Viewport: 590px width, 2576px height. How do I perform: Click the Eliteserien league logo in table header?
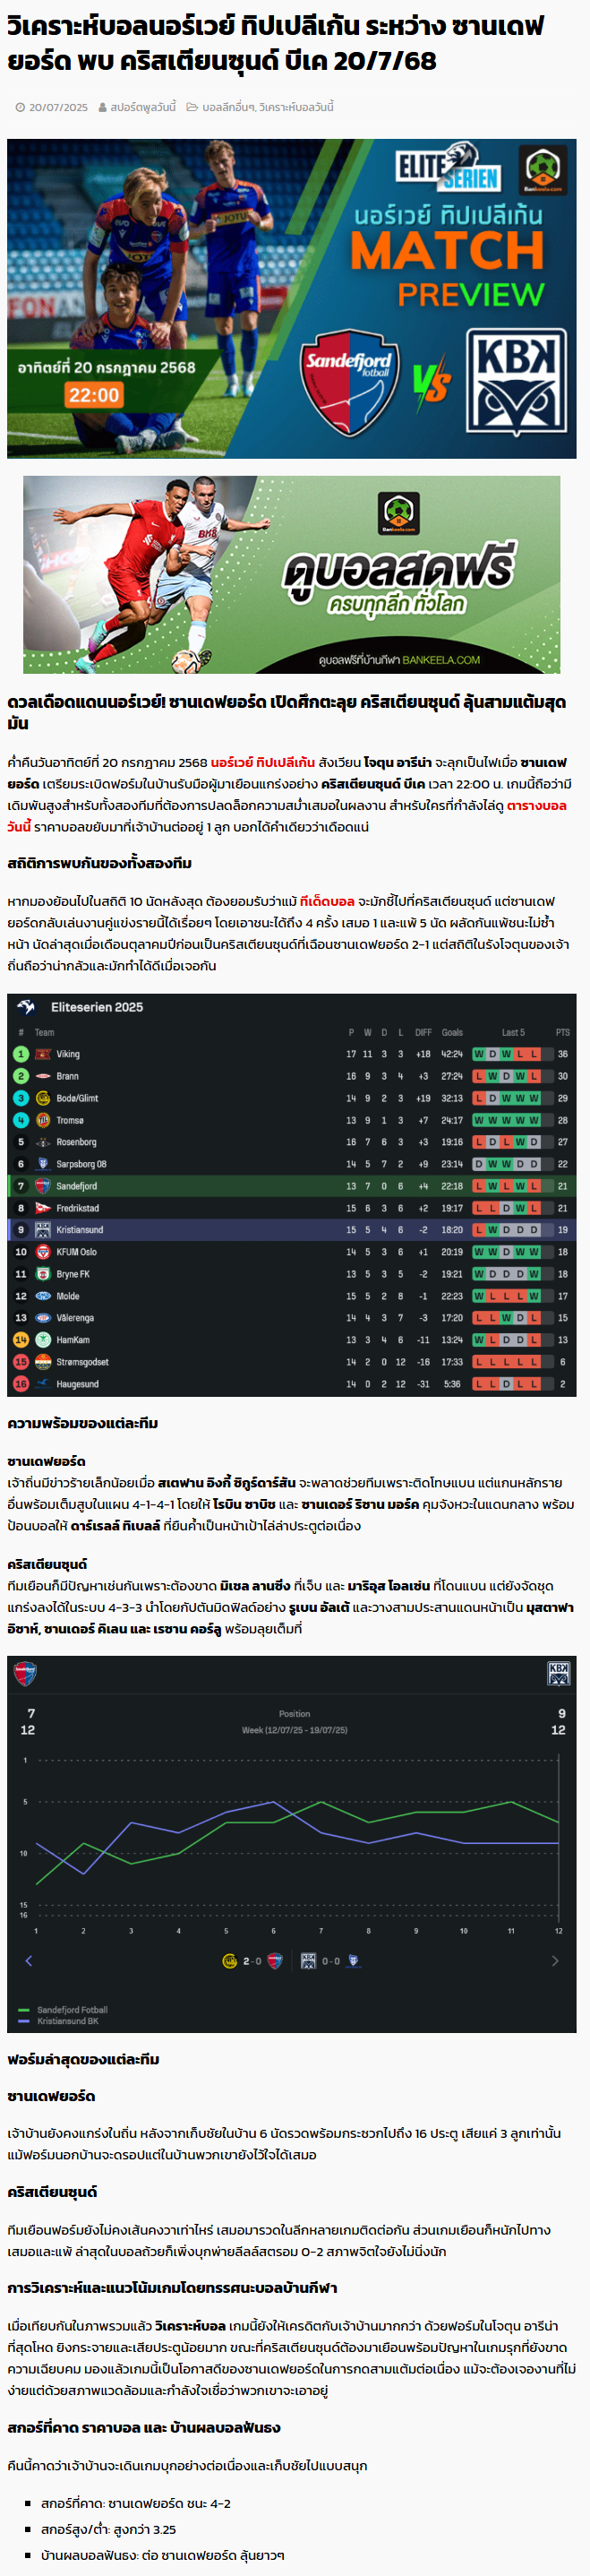[x=27, y=1006]
